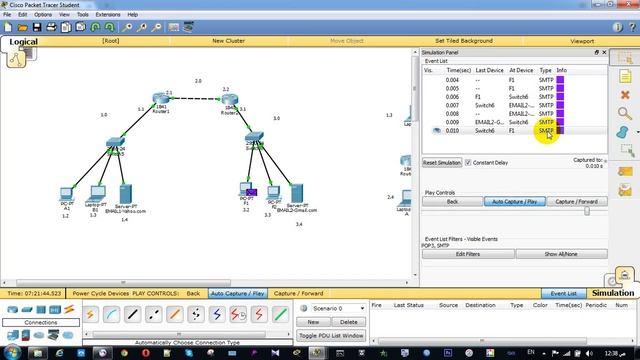Click the navigation icon under Logical
This screenshot has height=360, width=640.
(16, 60)
